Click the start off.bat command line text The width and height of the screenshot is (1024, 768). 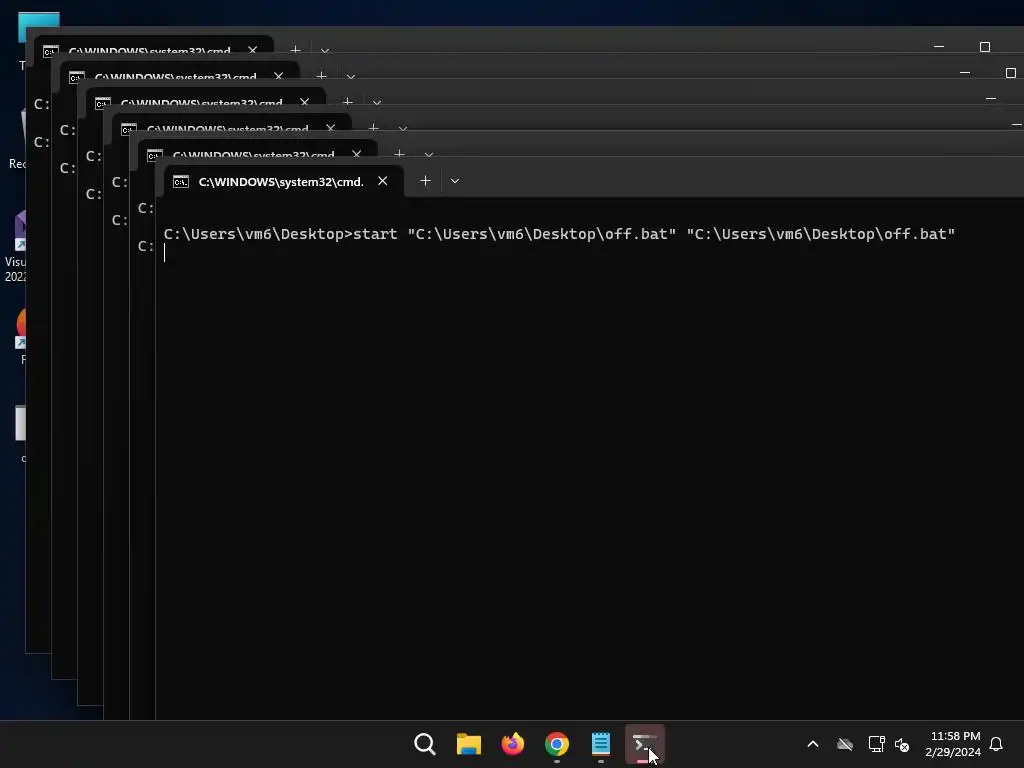tap(559, 234)
